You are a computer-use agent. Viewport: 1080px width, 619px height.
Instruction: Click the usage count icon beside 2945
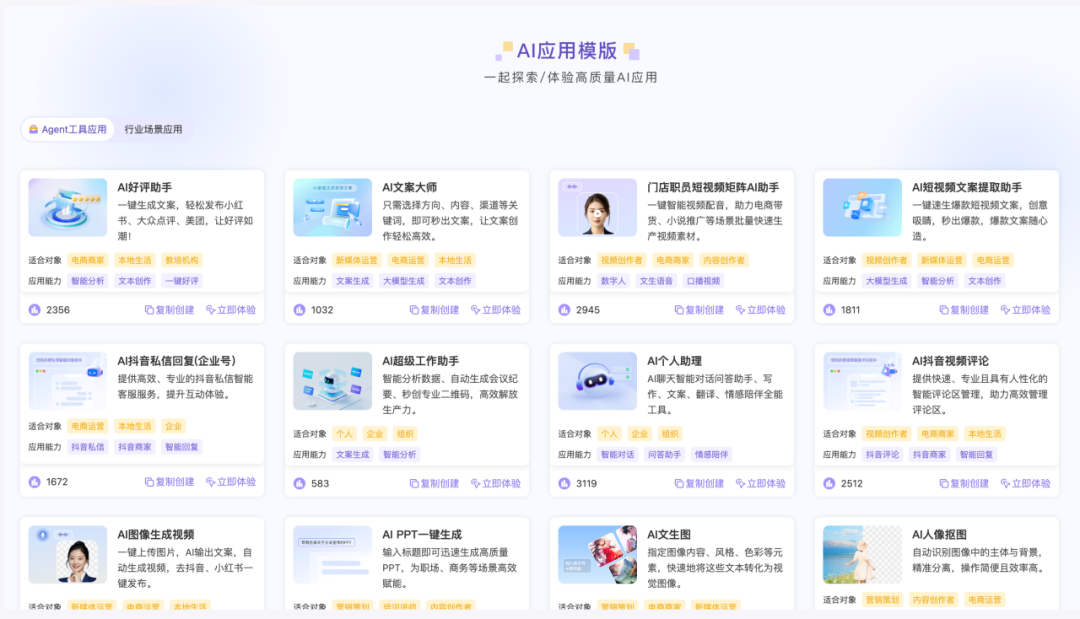tap(564, 310)
